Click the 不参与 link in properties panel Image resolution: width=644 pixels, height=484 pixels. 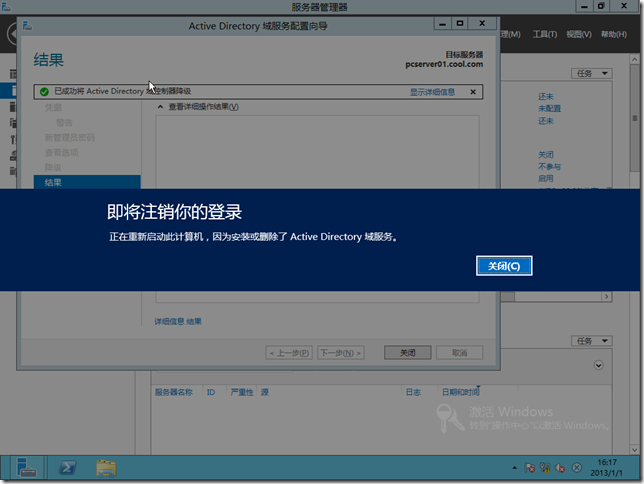point(549,166)
